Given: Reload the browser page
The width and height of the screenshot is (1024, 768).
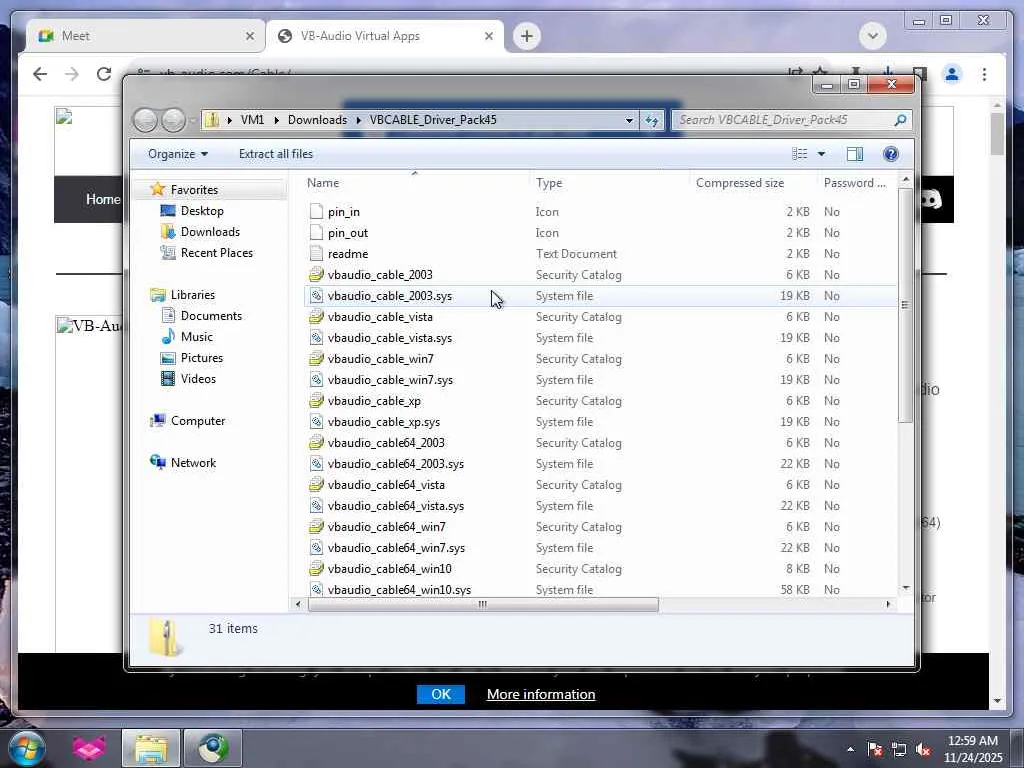Looking at the screenshot, I should tap(104, 74).
